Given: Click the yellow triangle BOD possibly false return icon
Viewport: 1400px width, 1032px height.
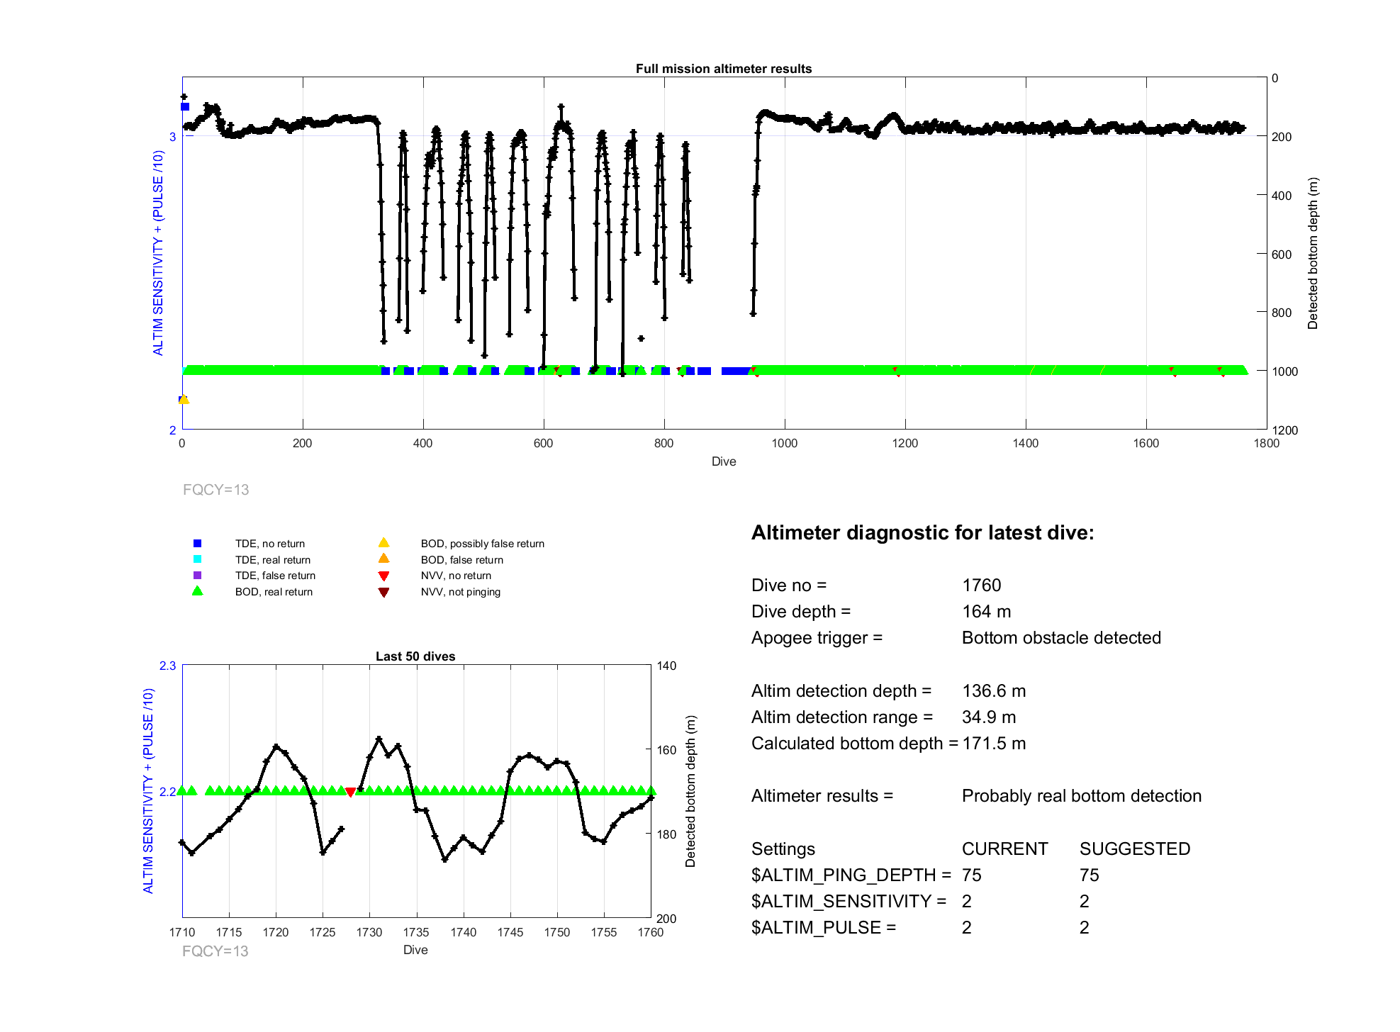Looking at the screenshot, I should point(383,542).
